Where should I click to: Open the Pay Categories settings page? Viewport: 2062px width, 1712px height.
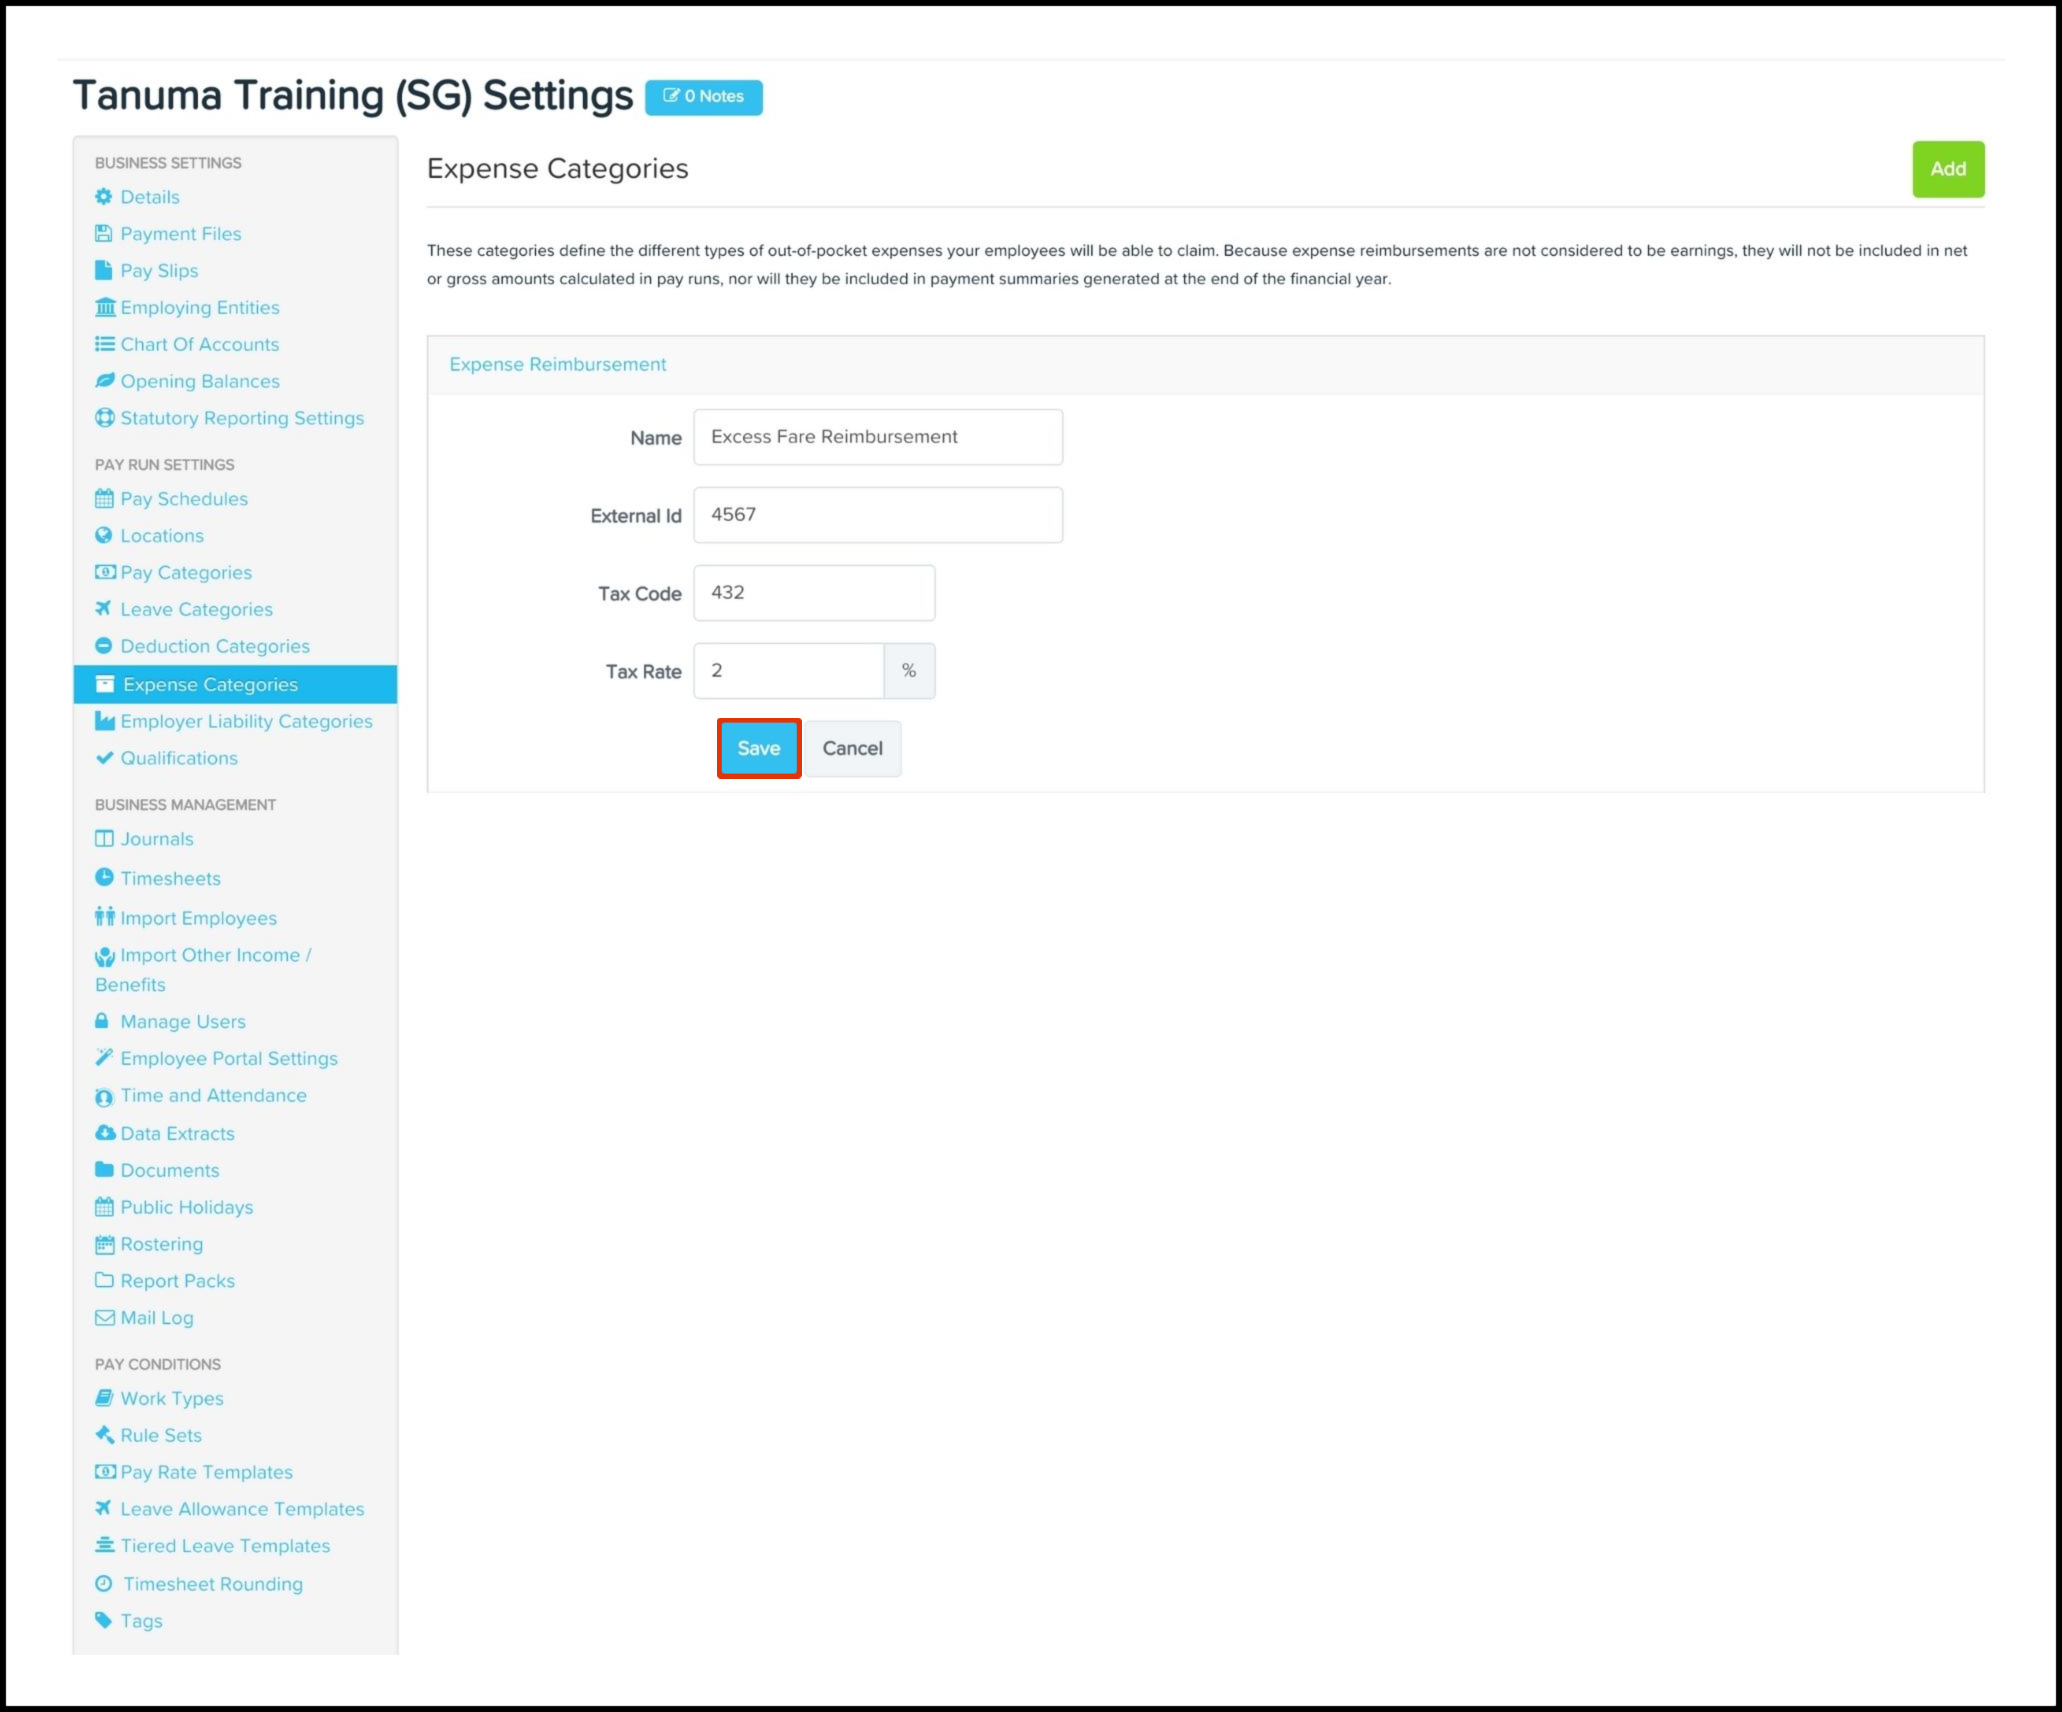(x=186, y=573)
